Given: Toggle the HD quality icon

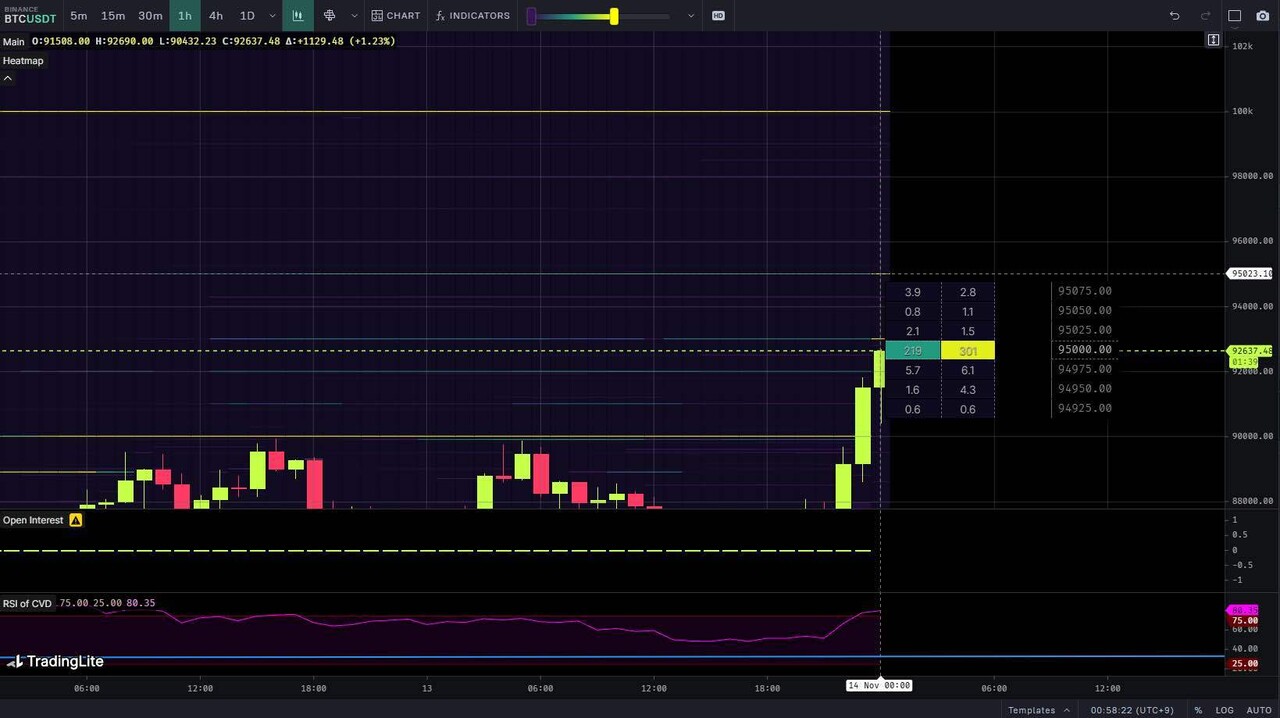Looking at the screenshot, I should 718,16.
